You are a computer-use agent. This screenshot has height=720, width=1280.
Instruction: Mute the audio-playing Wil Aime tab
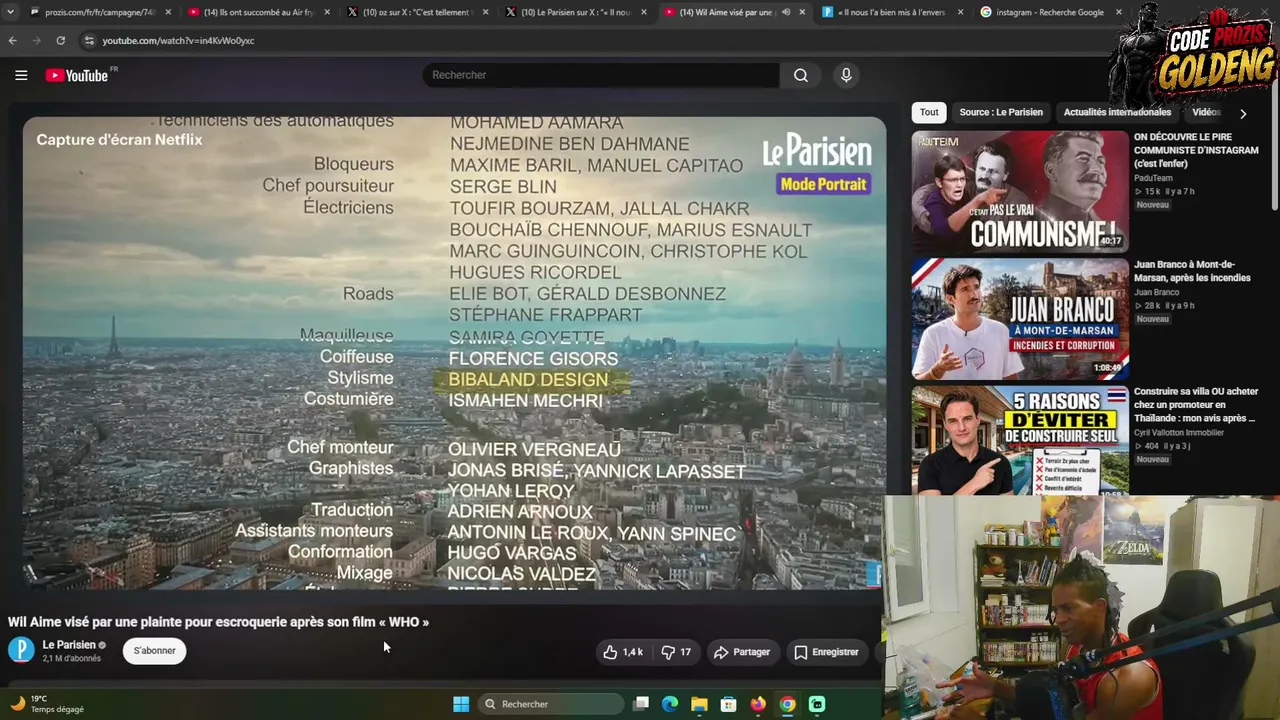click(785, 12)
